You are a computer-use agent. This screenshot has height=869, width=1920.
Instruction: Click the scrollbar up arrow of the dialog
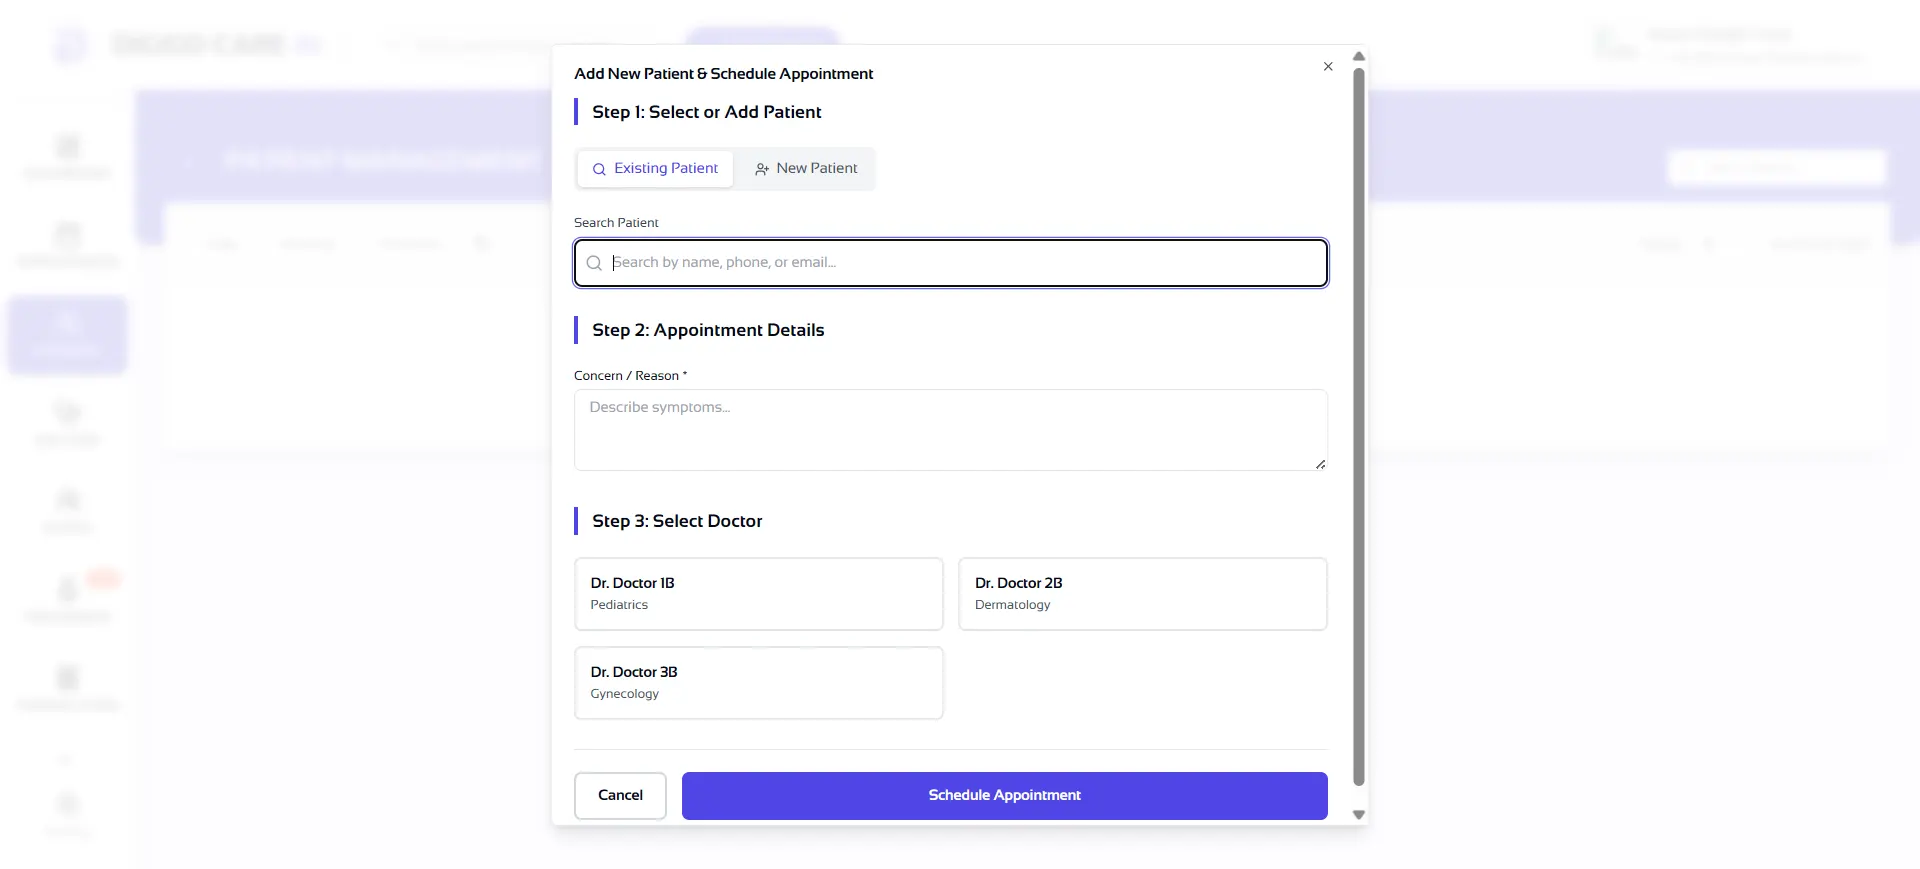point(1359,57)
